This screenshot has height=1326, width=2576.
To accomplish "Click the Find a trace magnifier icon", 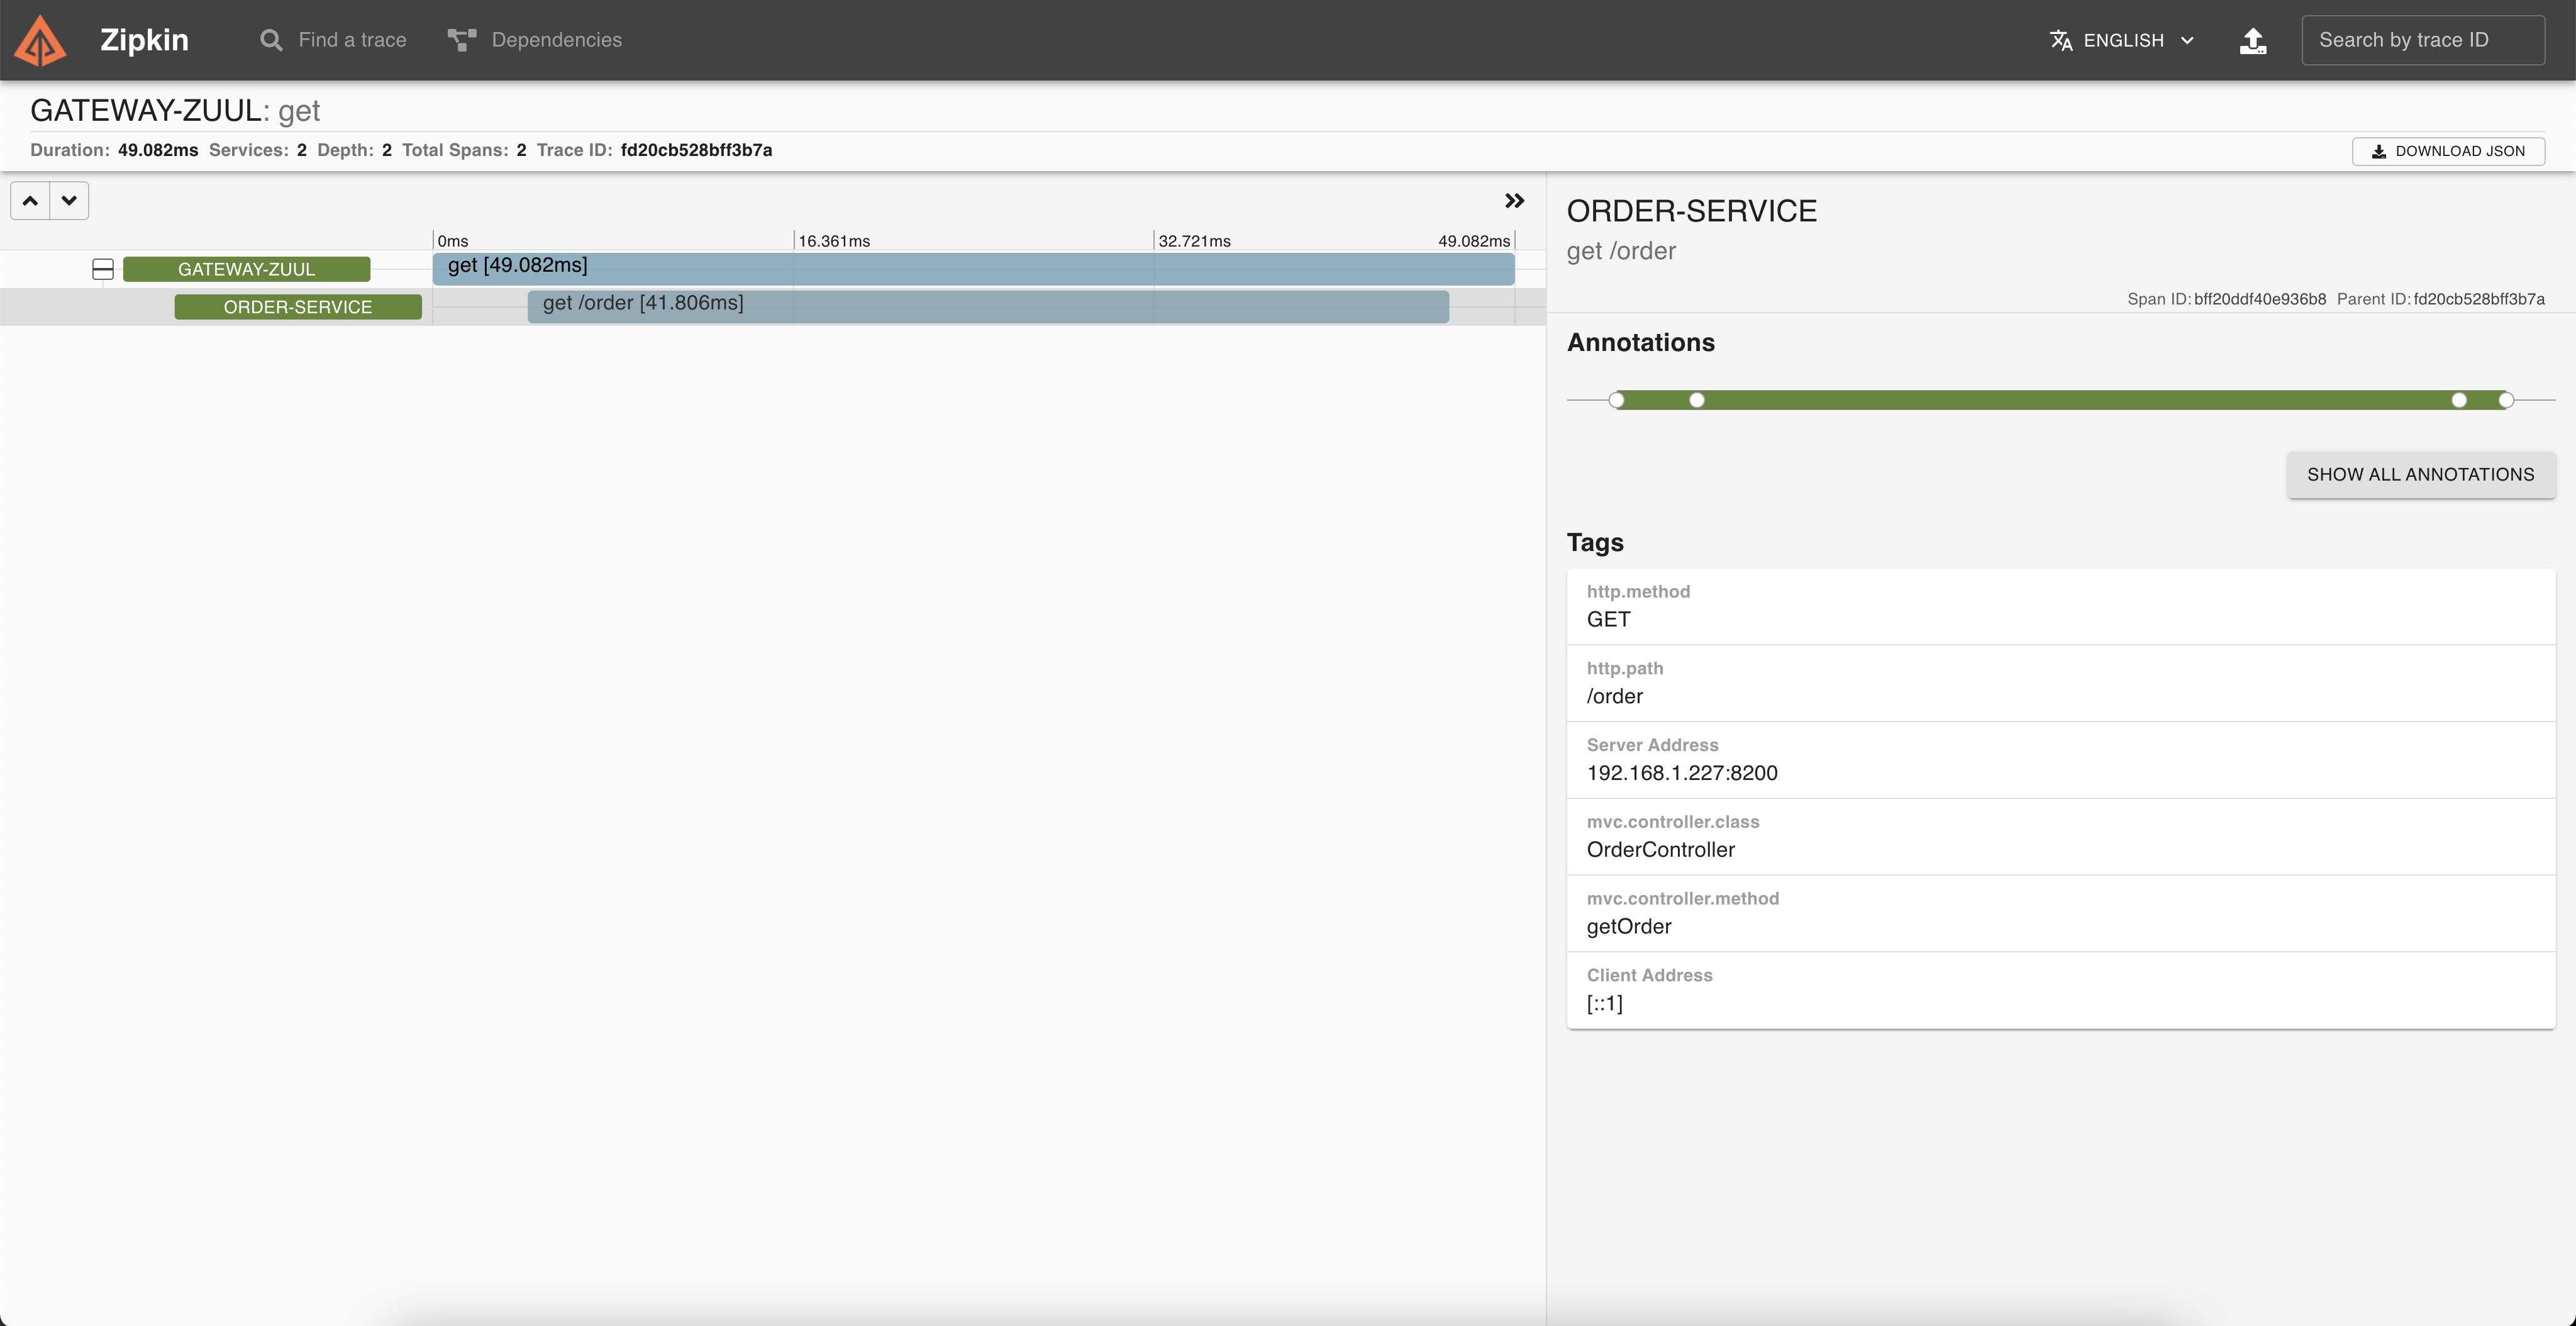I will click(270, 40).
